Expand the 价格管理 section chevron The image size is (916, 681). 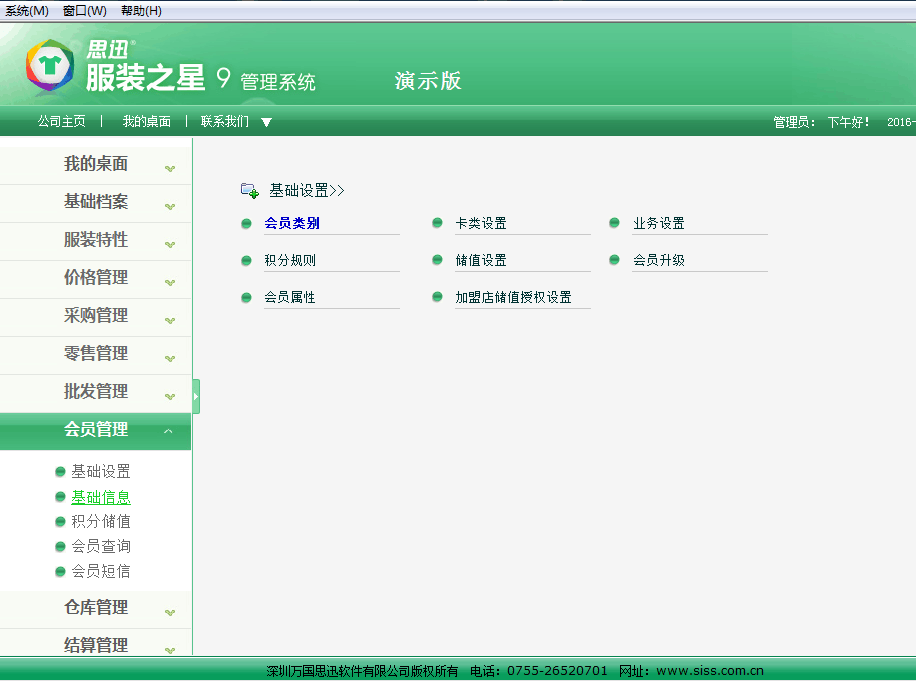170,283
